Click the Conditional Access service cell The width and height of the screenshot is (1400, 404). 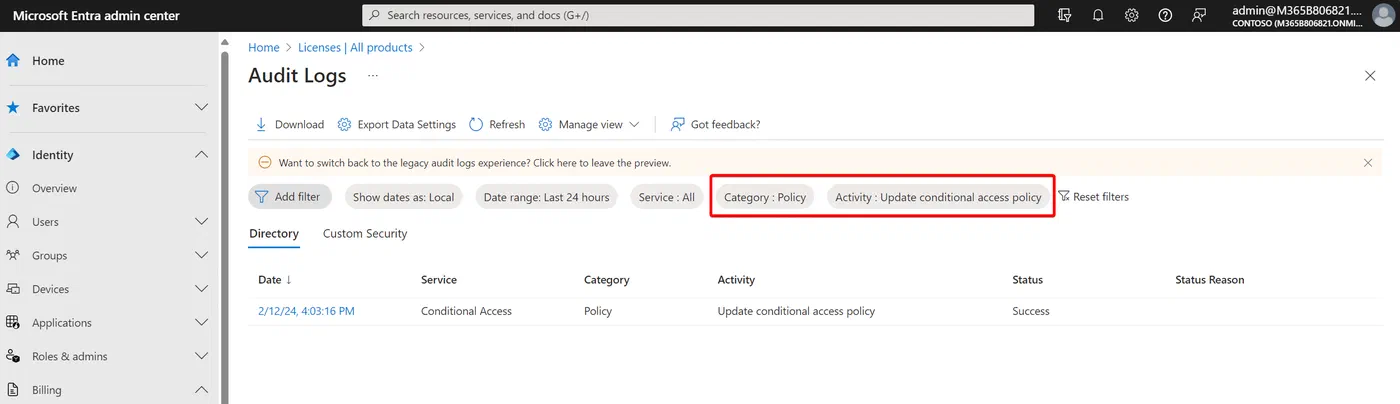click(466, 311)
